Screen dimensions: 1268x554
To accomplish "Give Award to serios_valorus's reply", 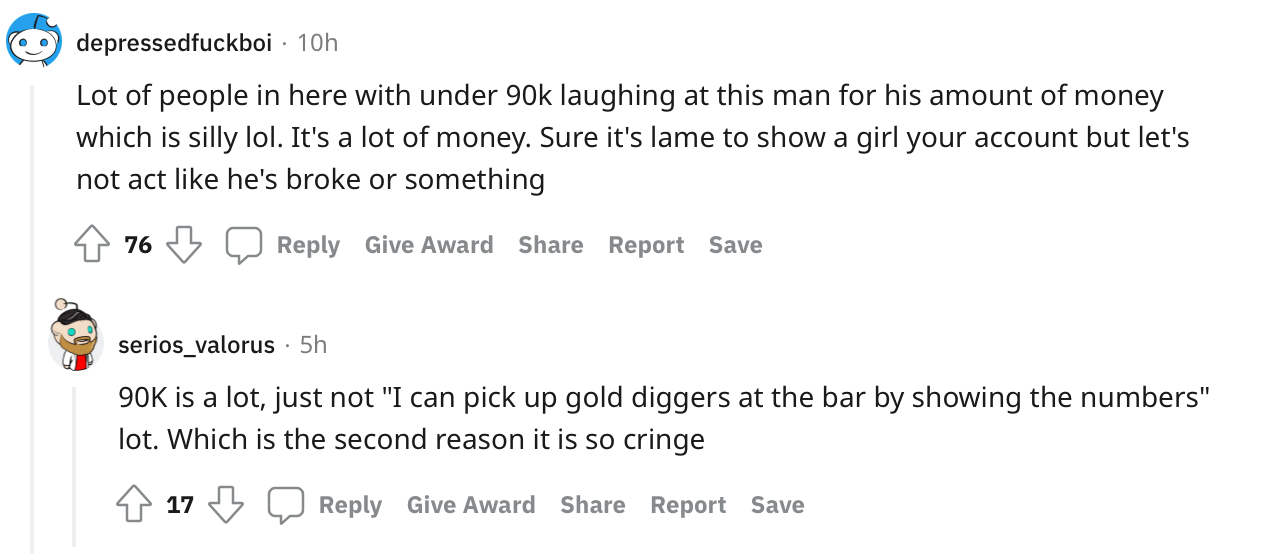I will coord(471,505).
